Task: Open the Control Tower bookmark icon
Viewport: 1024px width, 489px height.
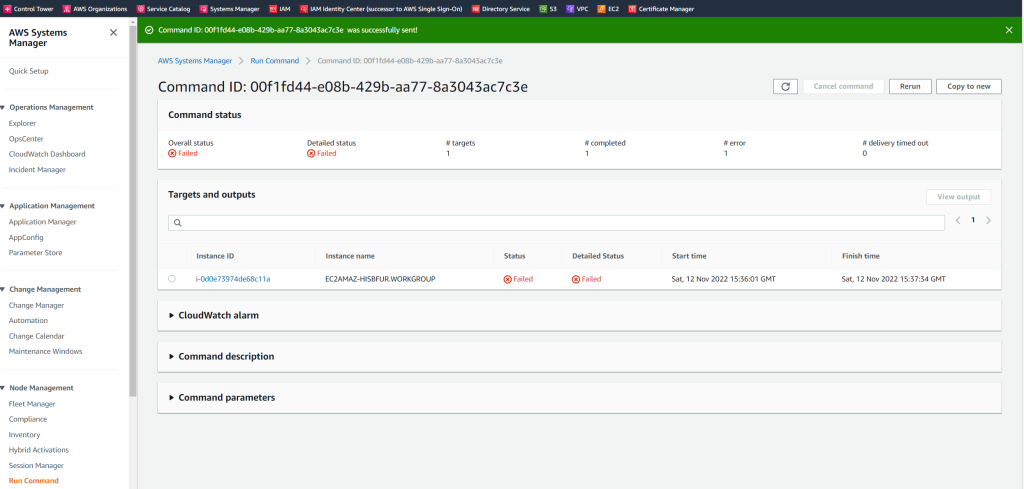Action: tap(8, 9)
